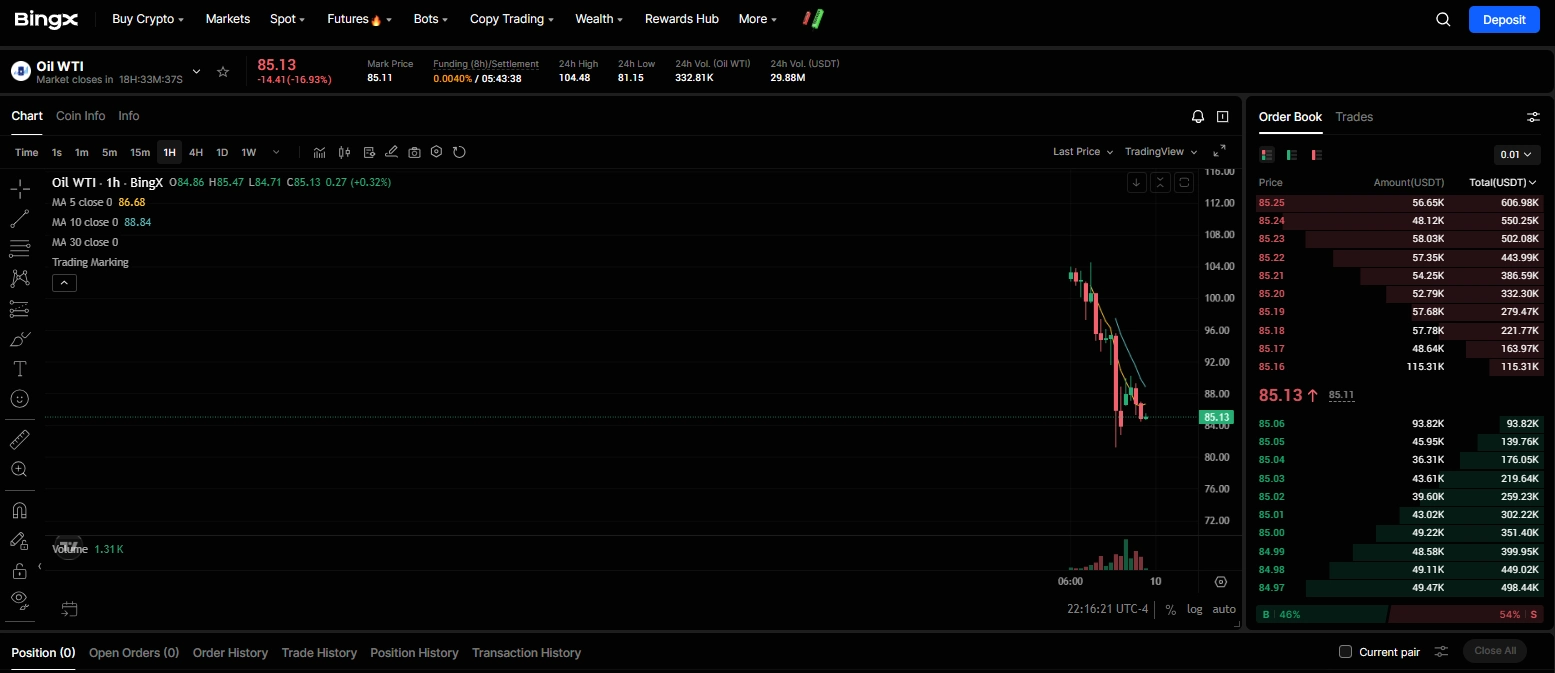
Task: Toggle hide all drawings eye icon
Action: 19,599
